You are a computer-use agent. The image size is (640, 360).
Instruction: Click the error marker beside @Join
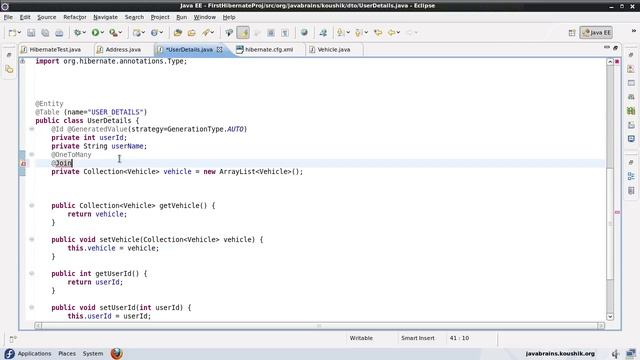point(23,163)
